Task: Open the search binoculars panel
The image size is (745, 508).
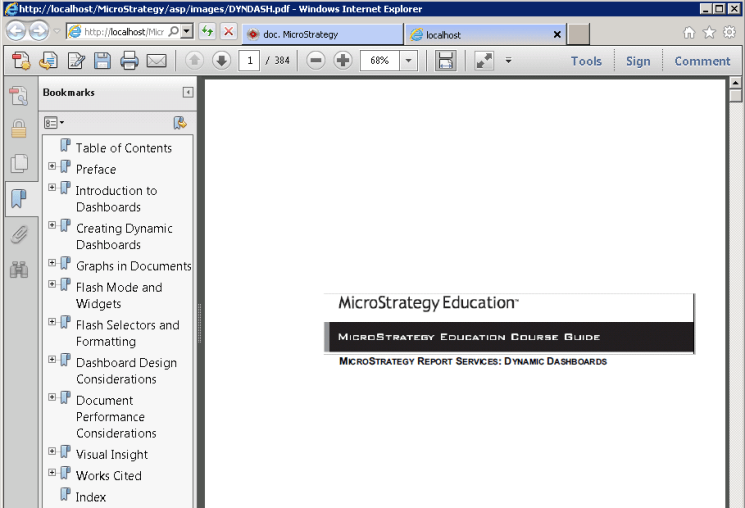Action: [18, 269]
